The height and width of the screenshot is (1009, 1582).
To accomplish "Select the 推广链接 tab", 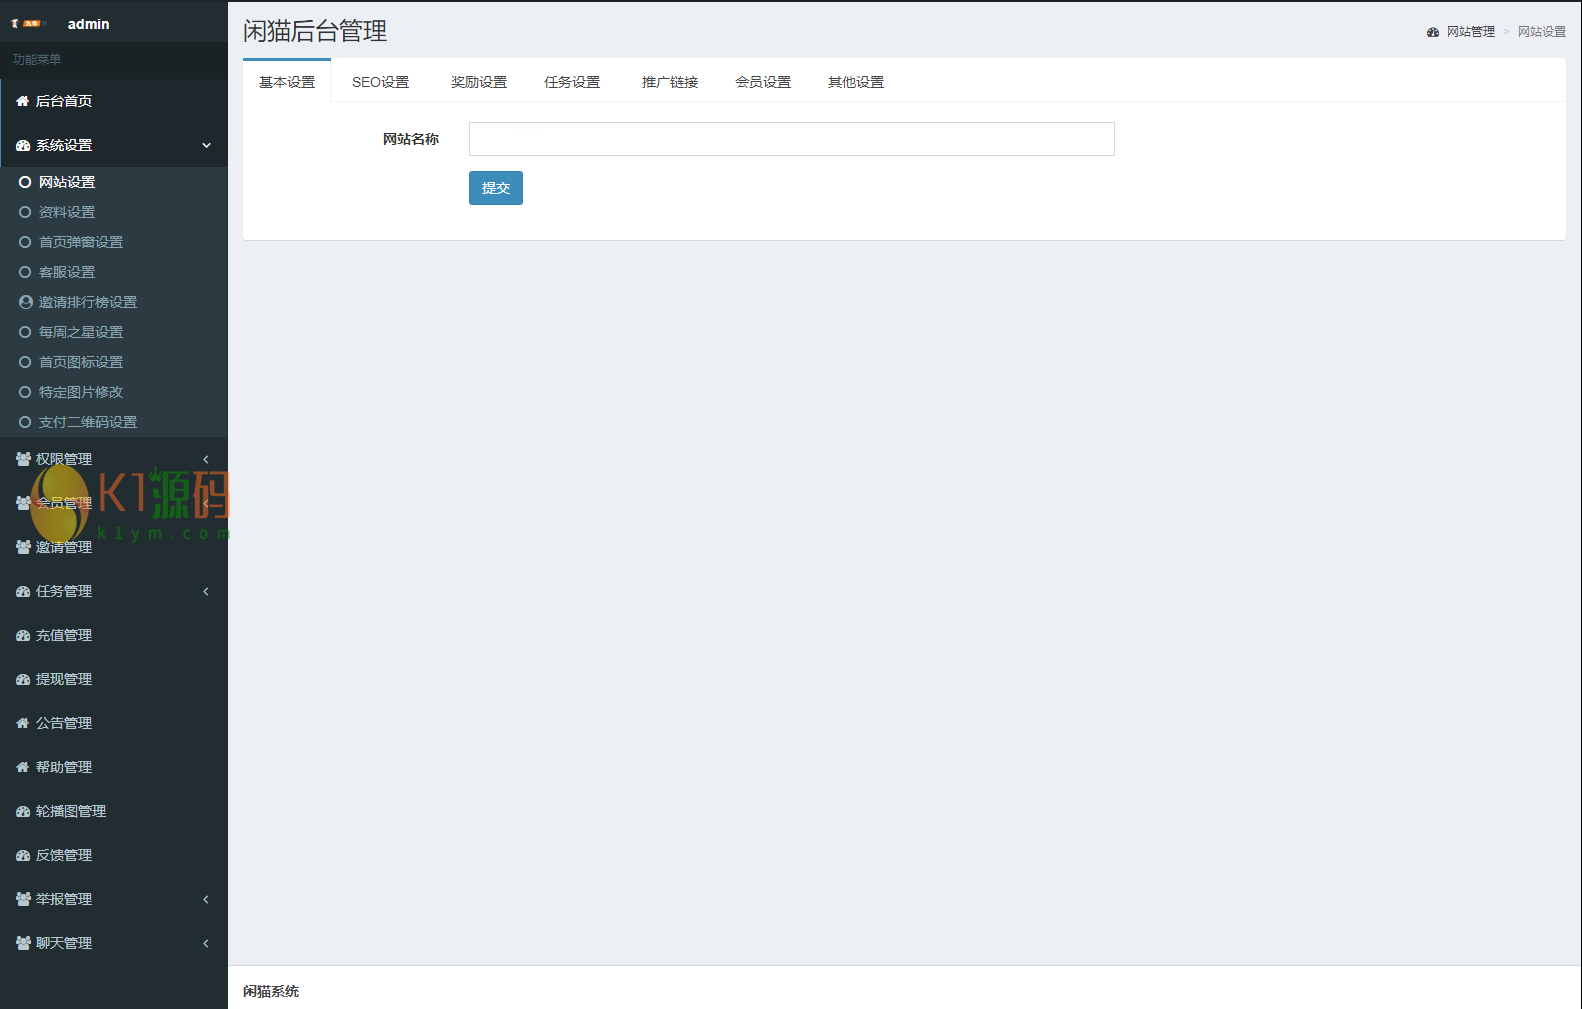I will [x=670, y=82].
